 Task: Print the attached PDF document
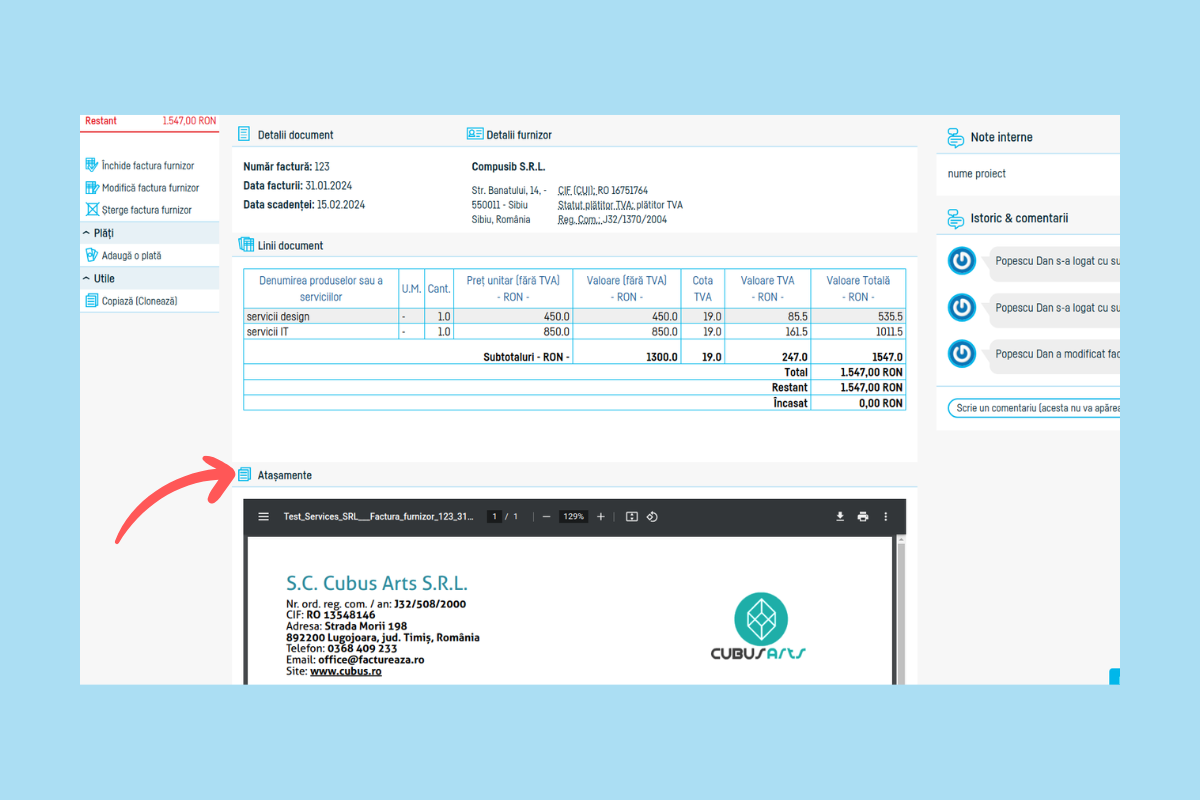863,517
